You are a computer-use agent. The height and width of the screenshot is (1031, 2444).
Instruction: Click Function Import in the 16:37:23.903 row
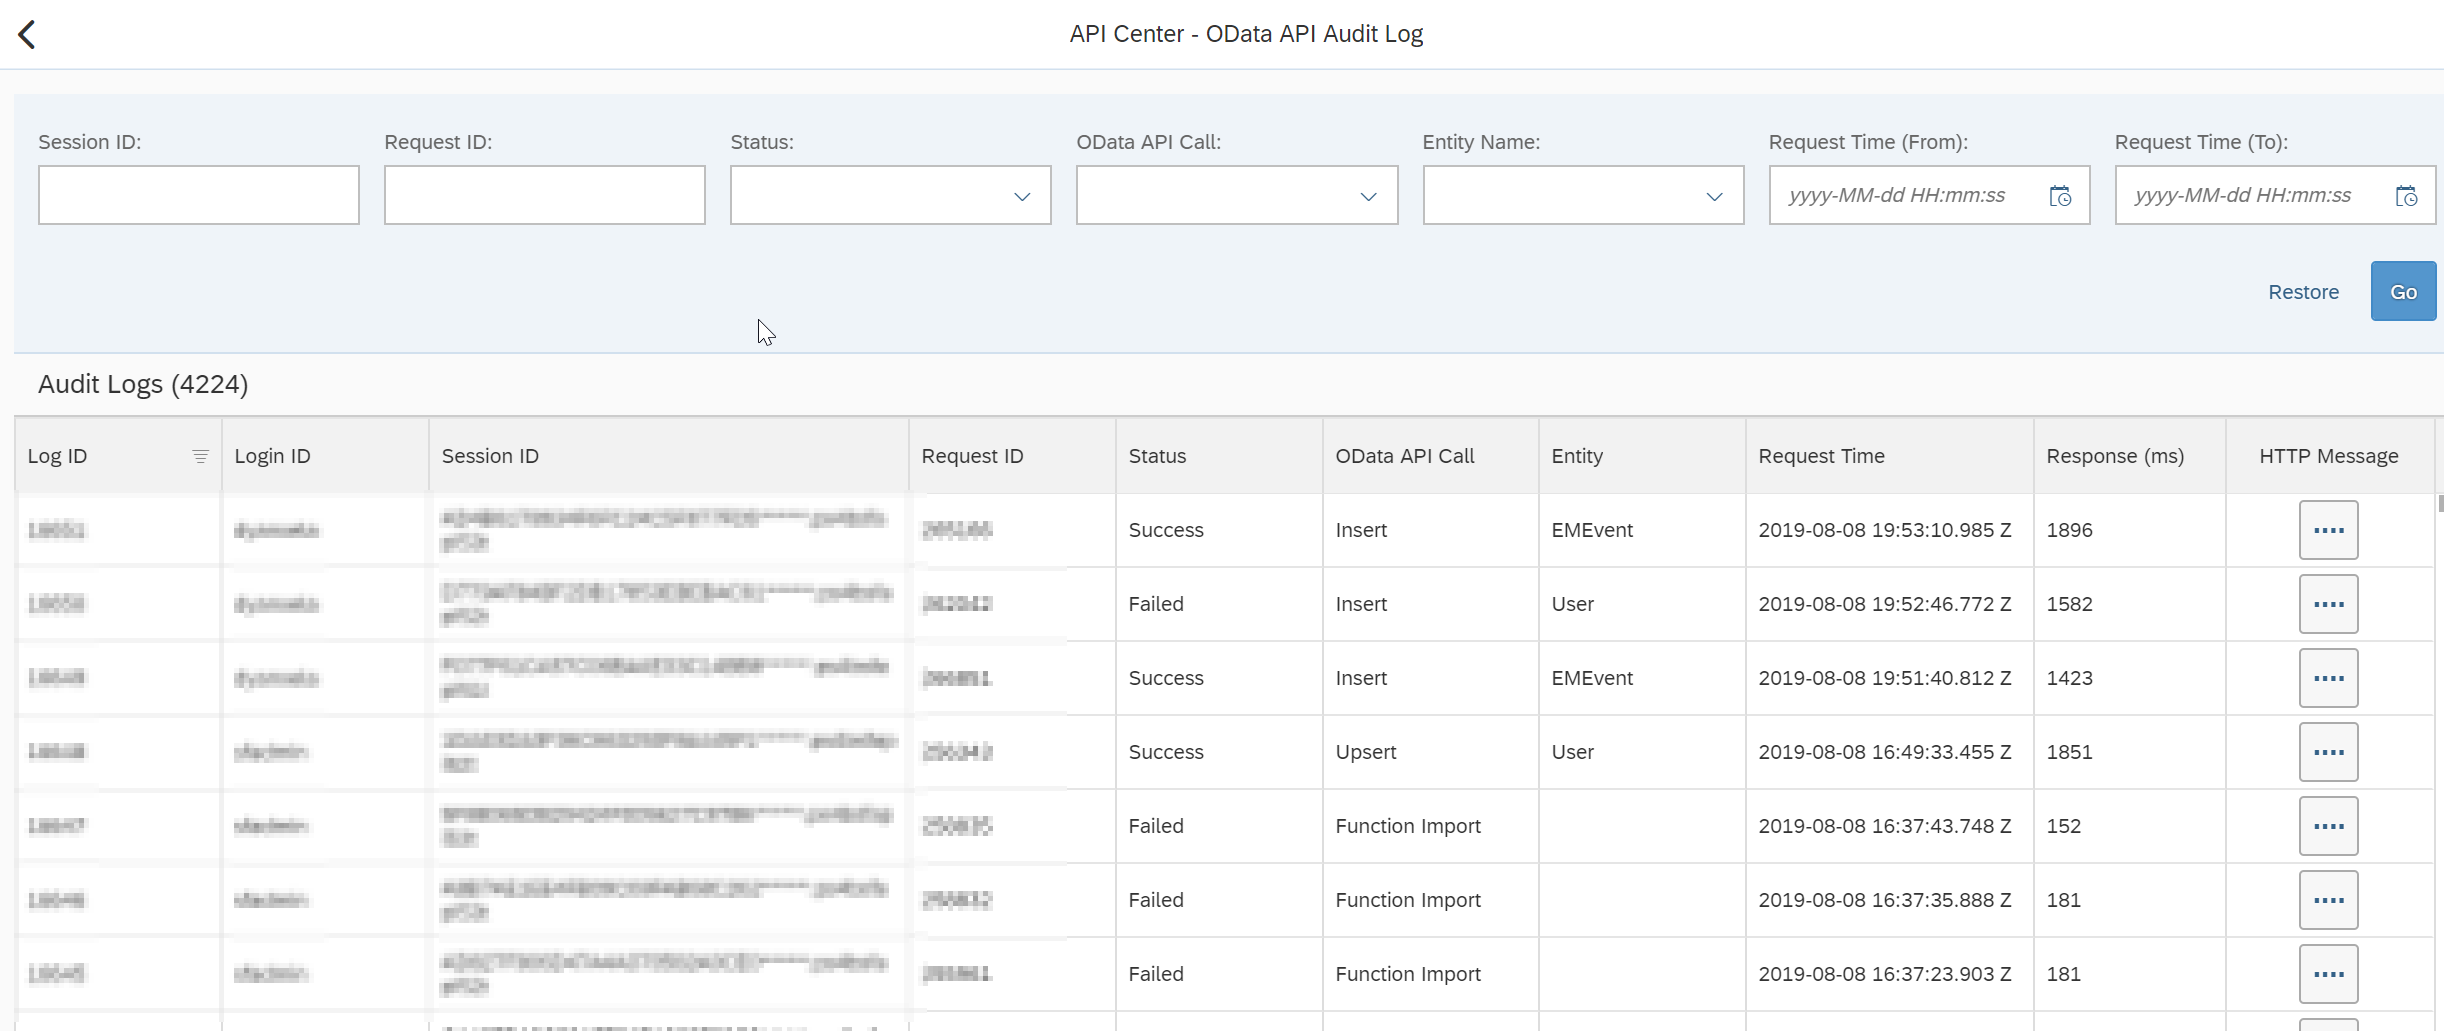click(1408, 974)
